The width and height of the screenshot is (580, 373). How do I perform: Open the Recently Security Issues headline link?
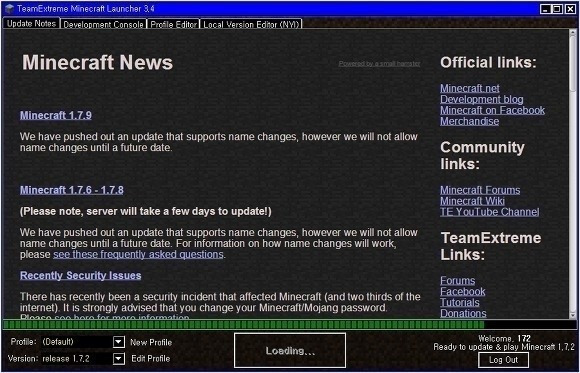(81, 276)
